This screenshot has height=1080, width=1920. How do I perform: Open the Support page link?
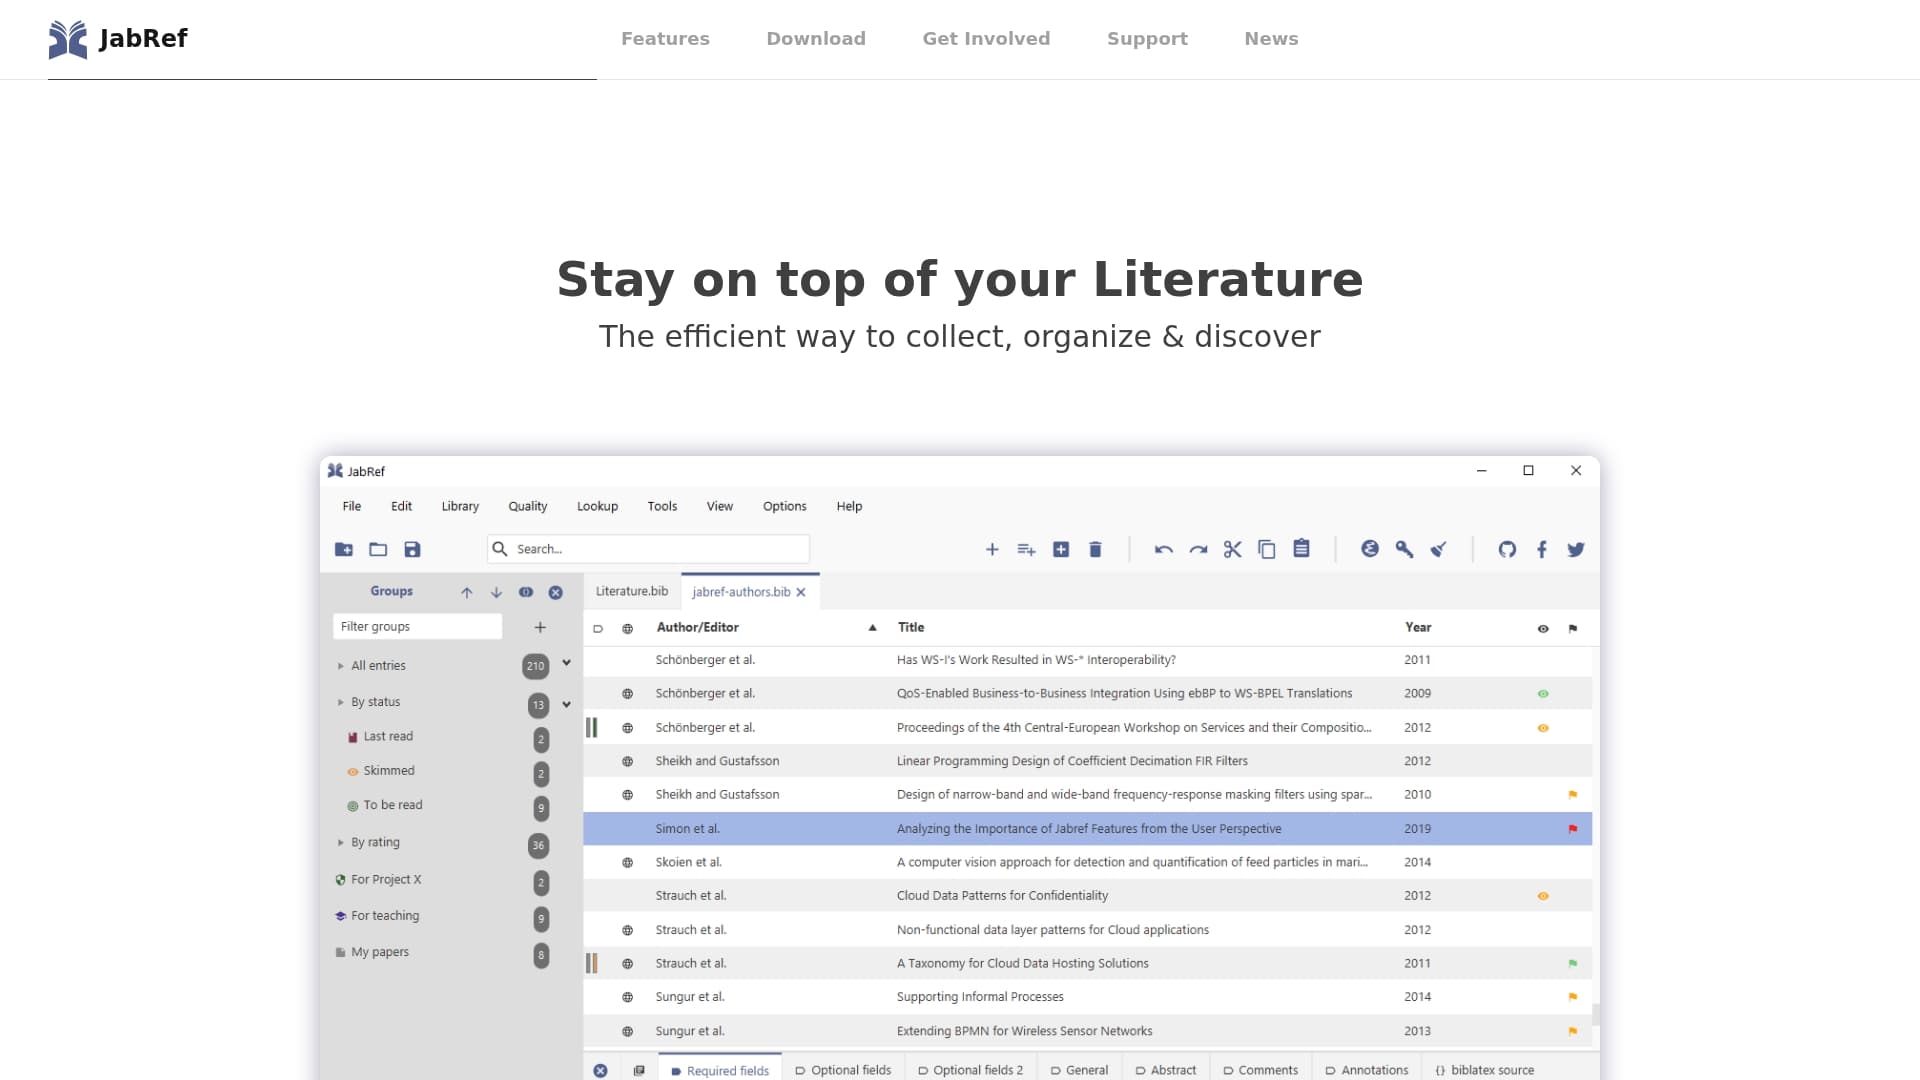(x=1147, y=39)
